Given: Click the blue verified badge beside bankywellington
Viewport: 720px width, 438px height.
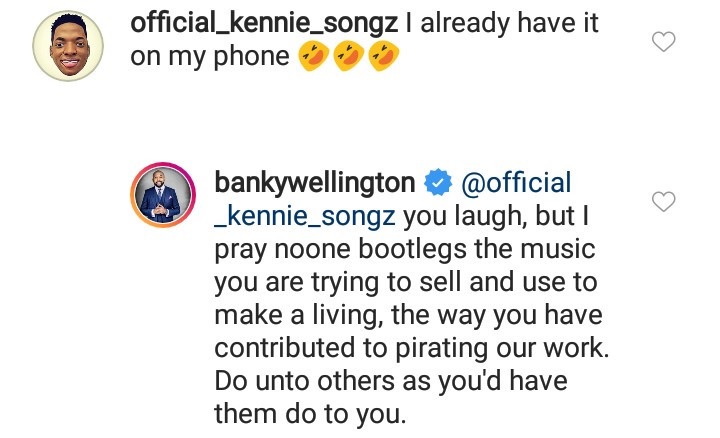Looking at the screenshot, I should point(437,184).
